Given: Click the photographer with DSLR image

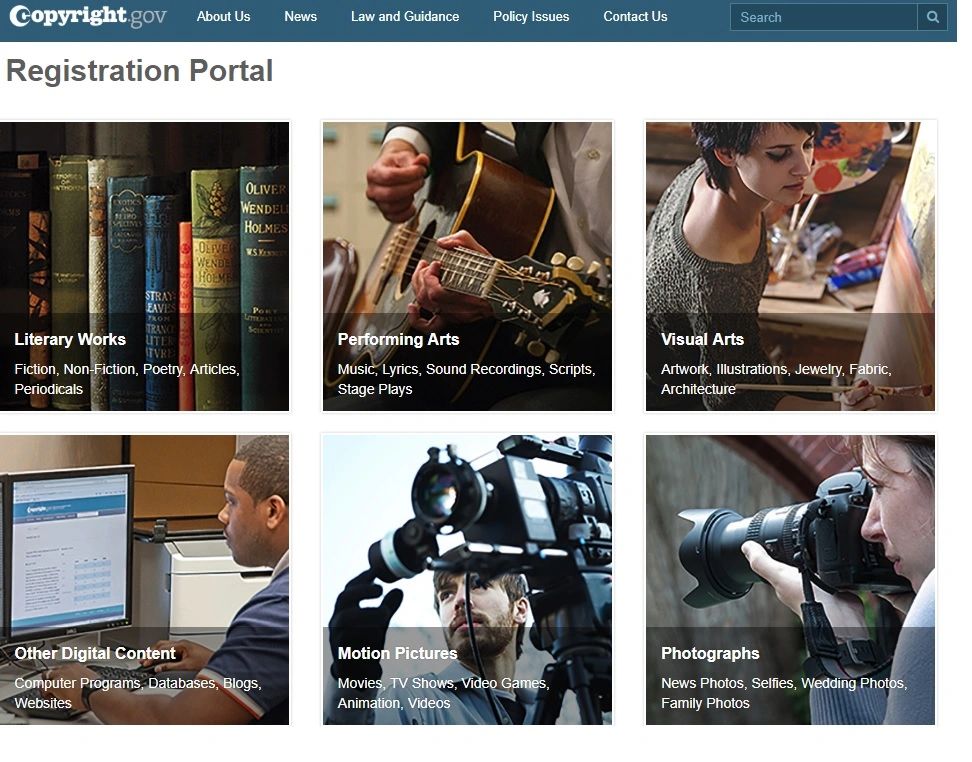Looking at the screenshot, I should (790, 530).
